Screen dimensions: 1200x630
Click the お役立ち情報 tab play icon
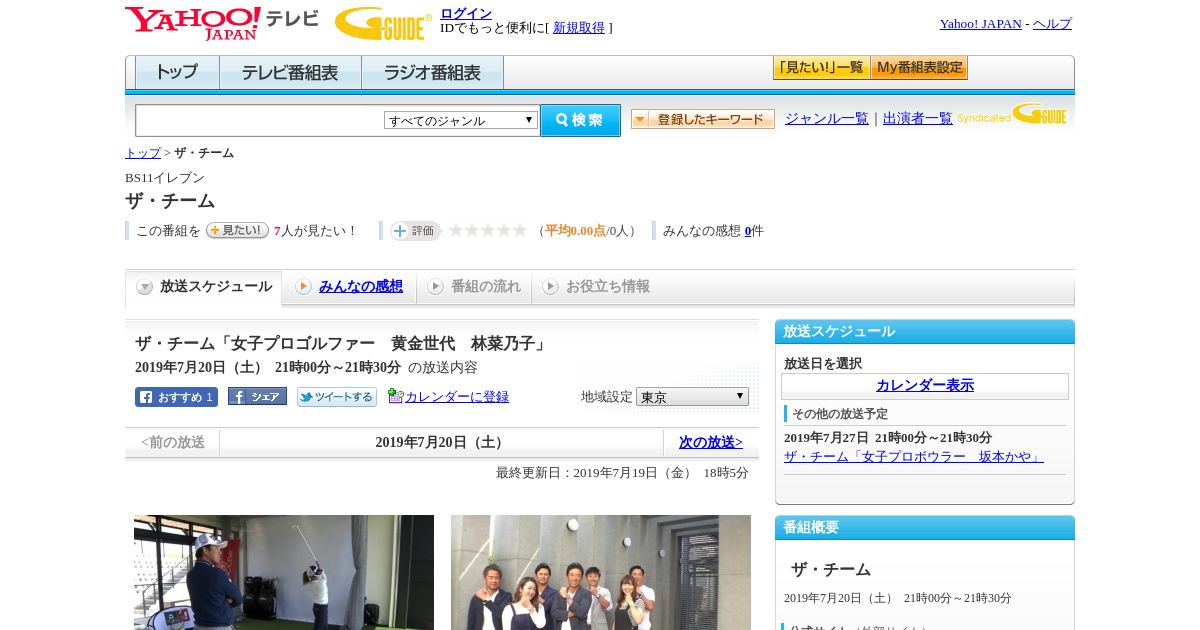pyautogui.click(x=550, y=287)
